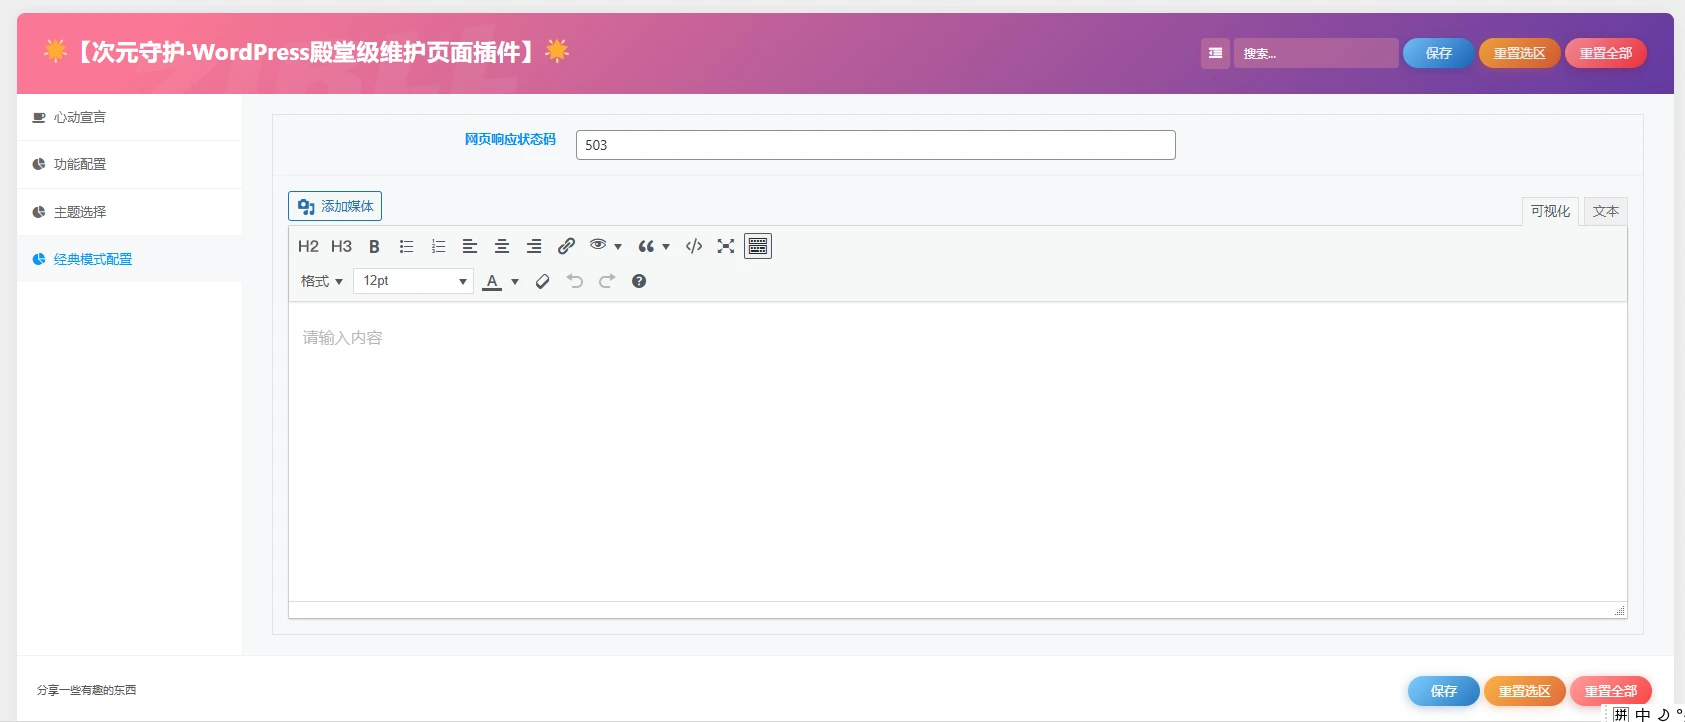The image size is (1685, 722).
Task: Insert or edit a link
Action: [x=566, y=246]
